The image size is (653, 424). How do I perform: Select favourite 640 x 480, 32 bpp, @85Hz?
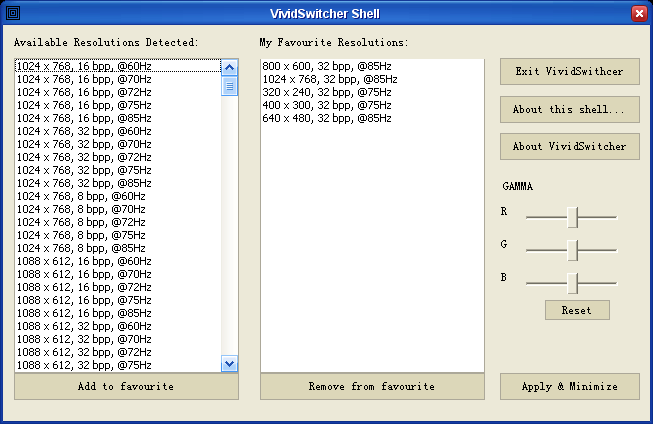372,118
